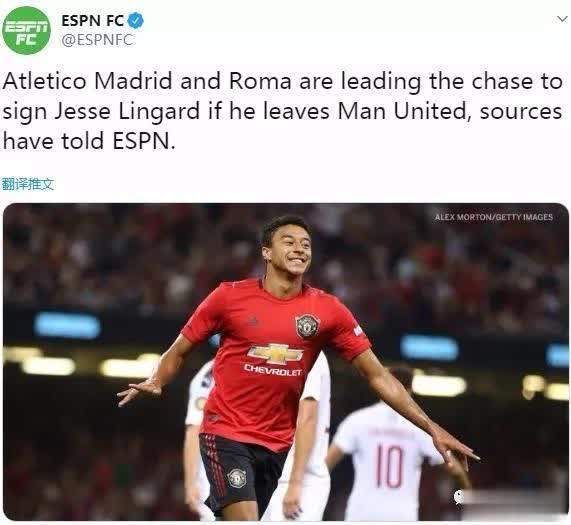The image size is (571, 525).
Task: Click the Adidas logo on red shirt
Action: 253,321
